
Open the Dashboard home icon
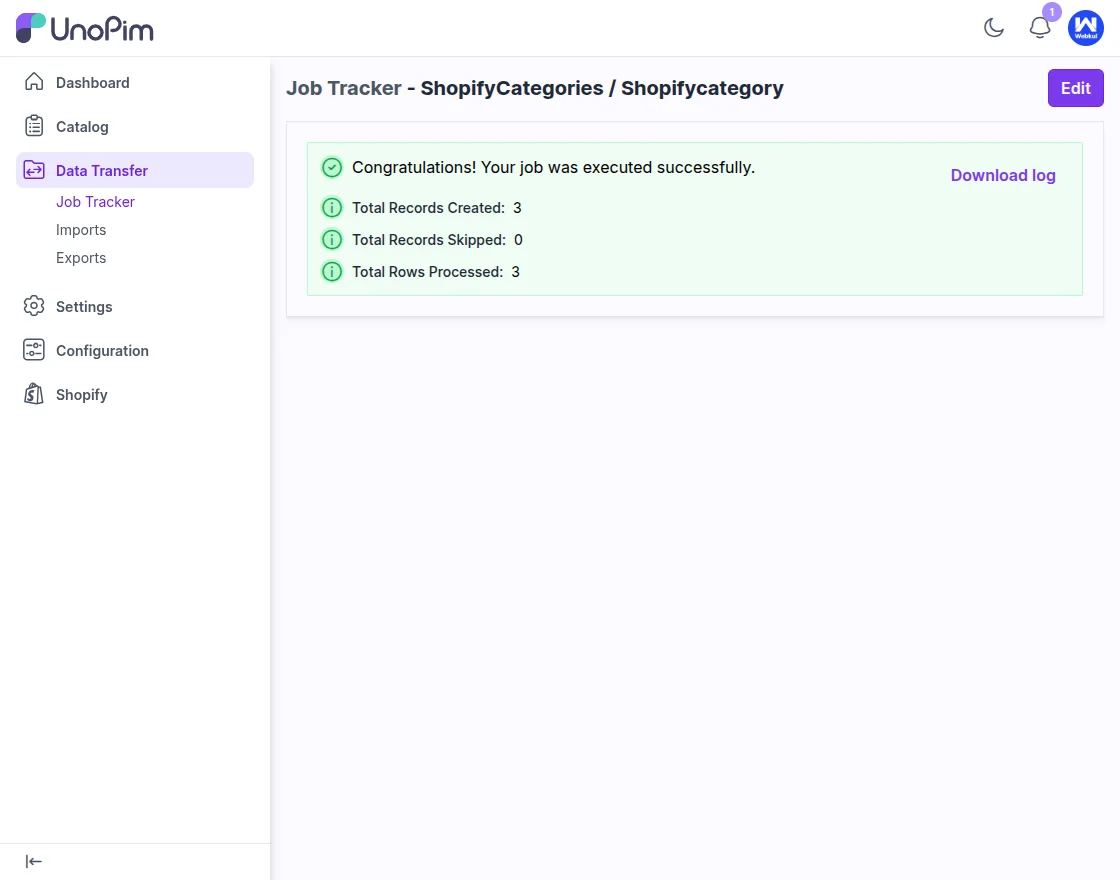(x=34, y=82)
